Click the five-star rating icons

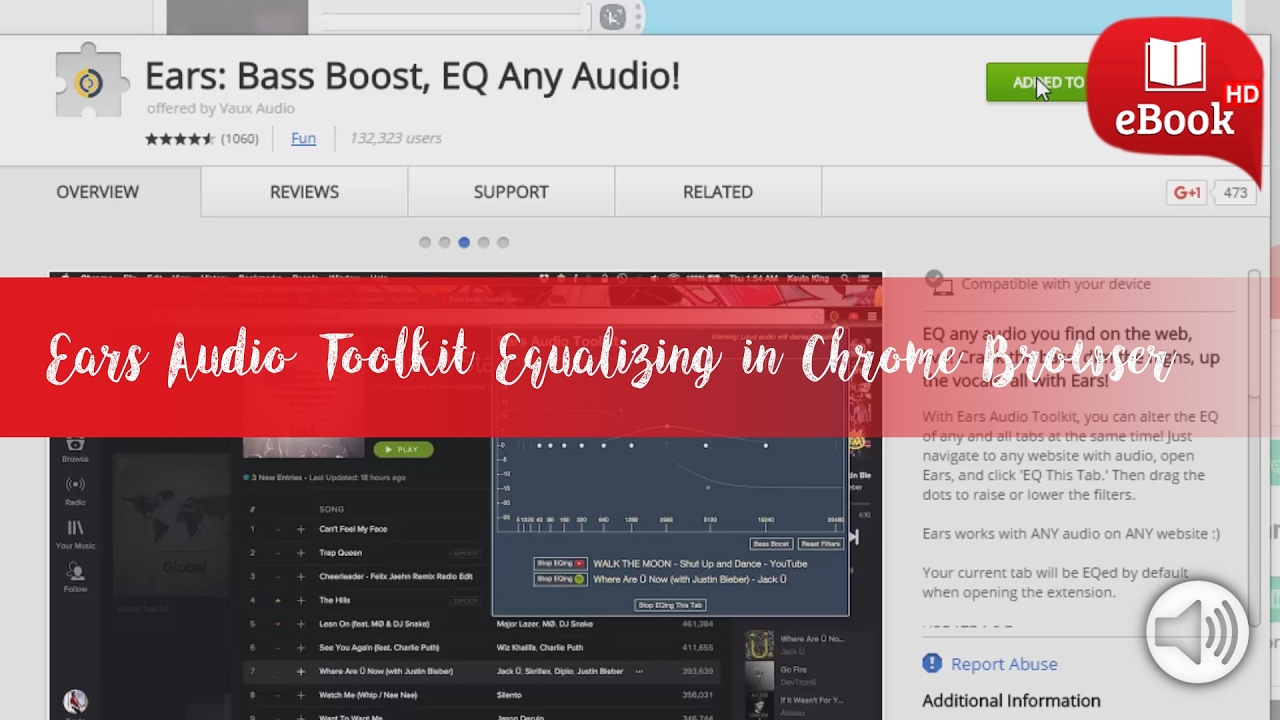click(x=180, y=139)
